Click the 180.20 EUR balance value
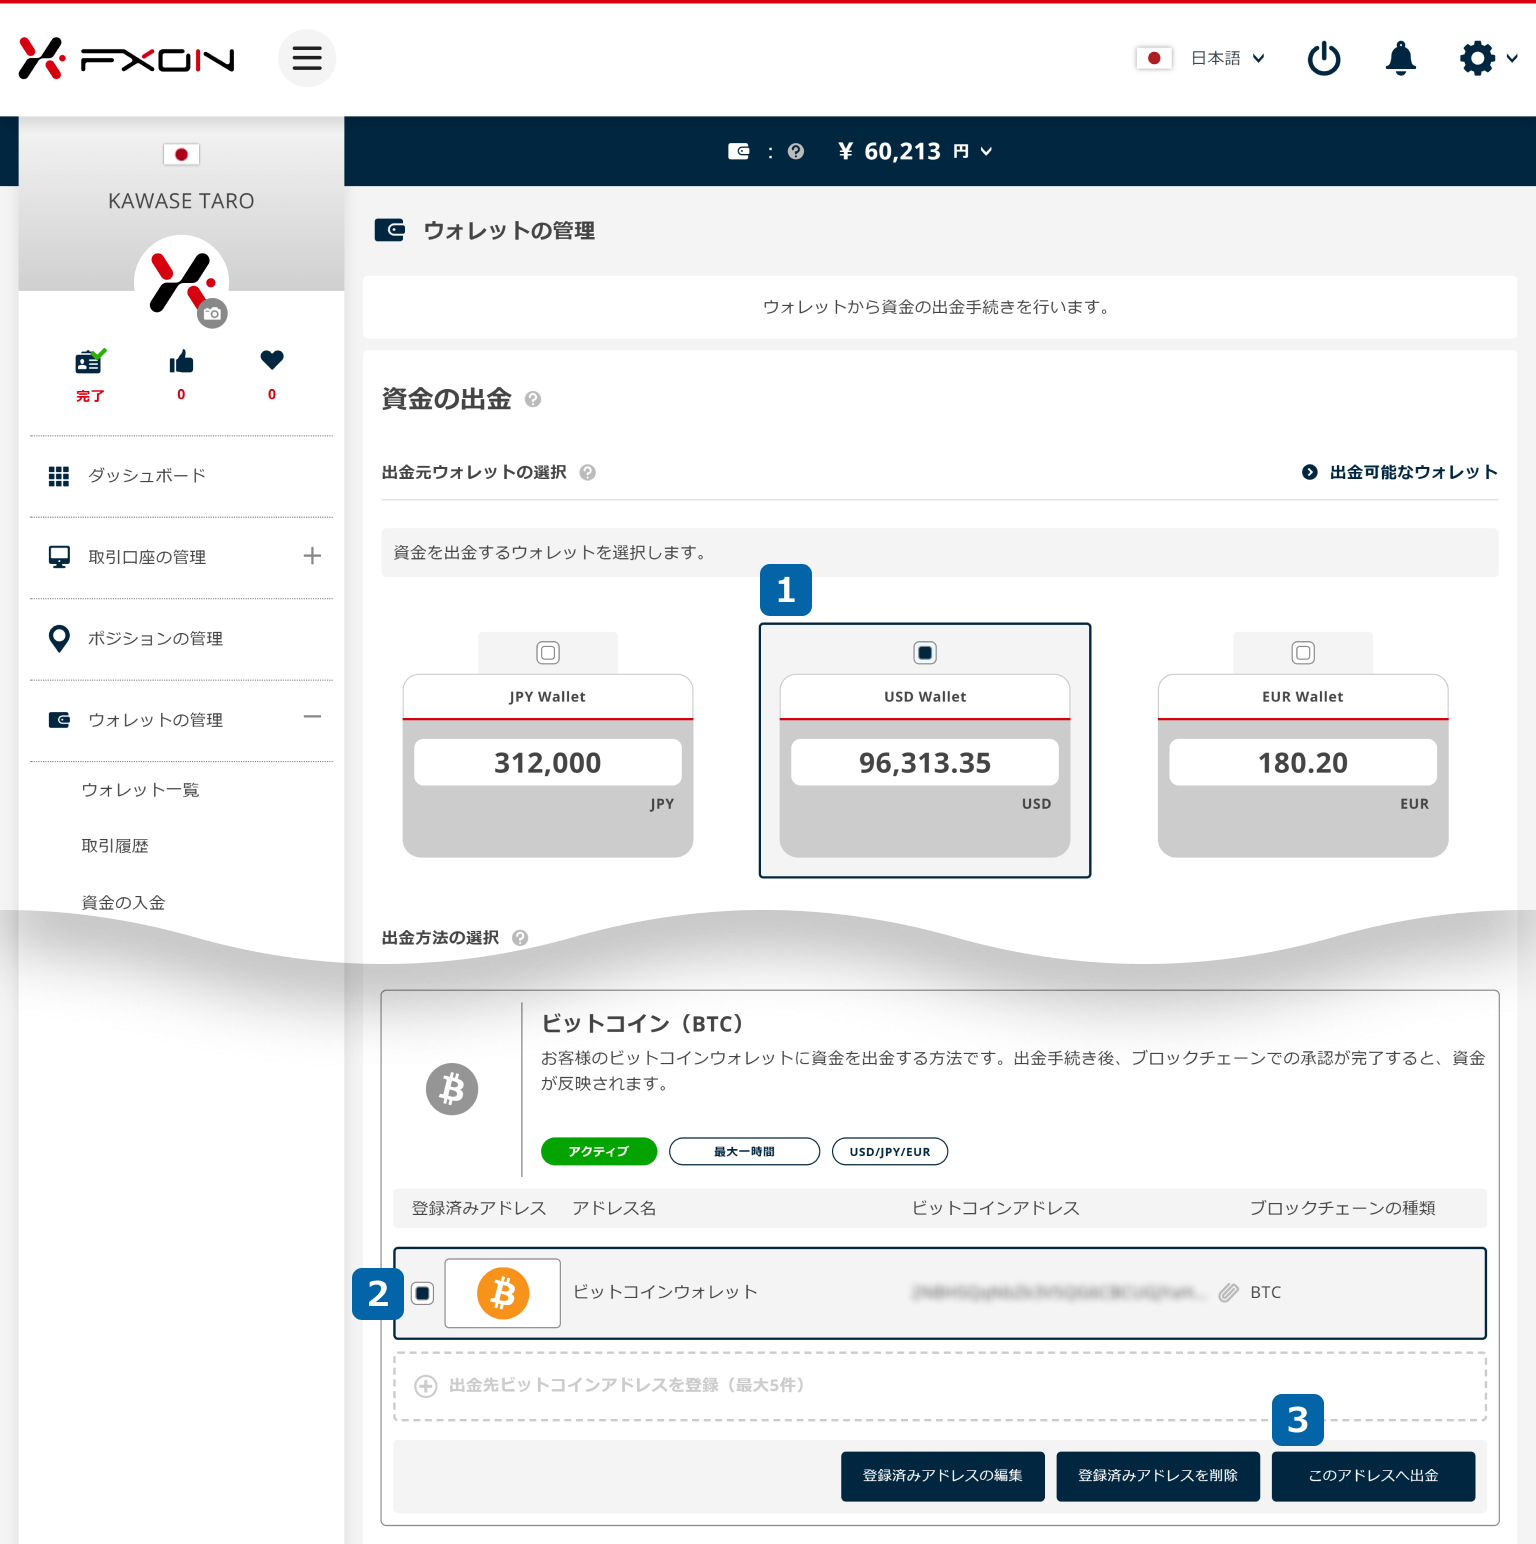Image resolution: width=1536 pixels, height=1544 pixels. pyautogui.click(x=1303, y=763)
